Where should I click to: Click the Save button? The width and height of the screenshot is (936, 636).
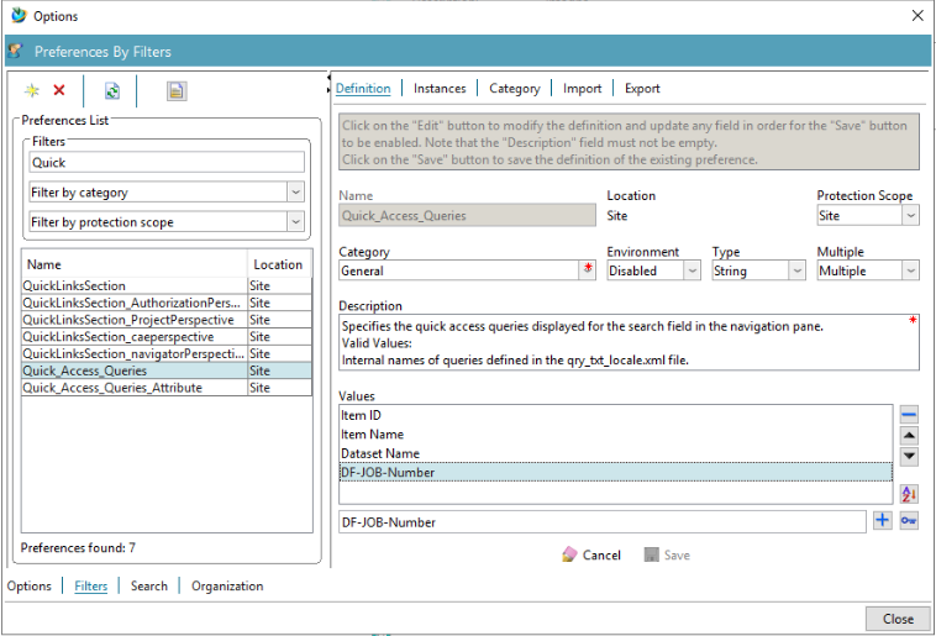click(667, 555)
